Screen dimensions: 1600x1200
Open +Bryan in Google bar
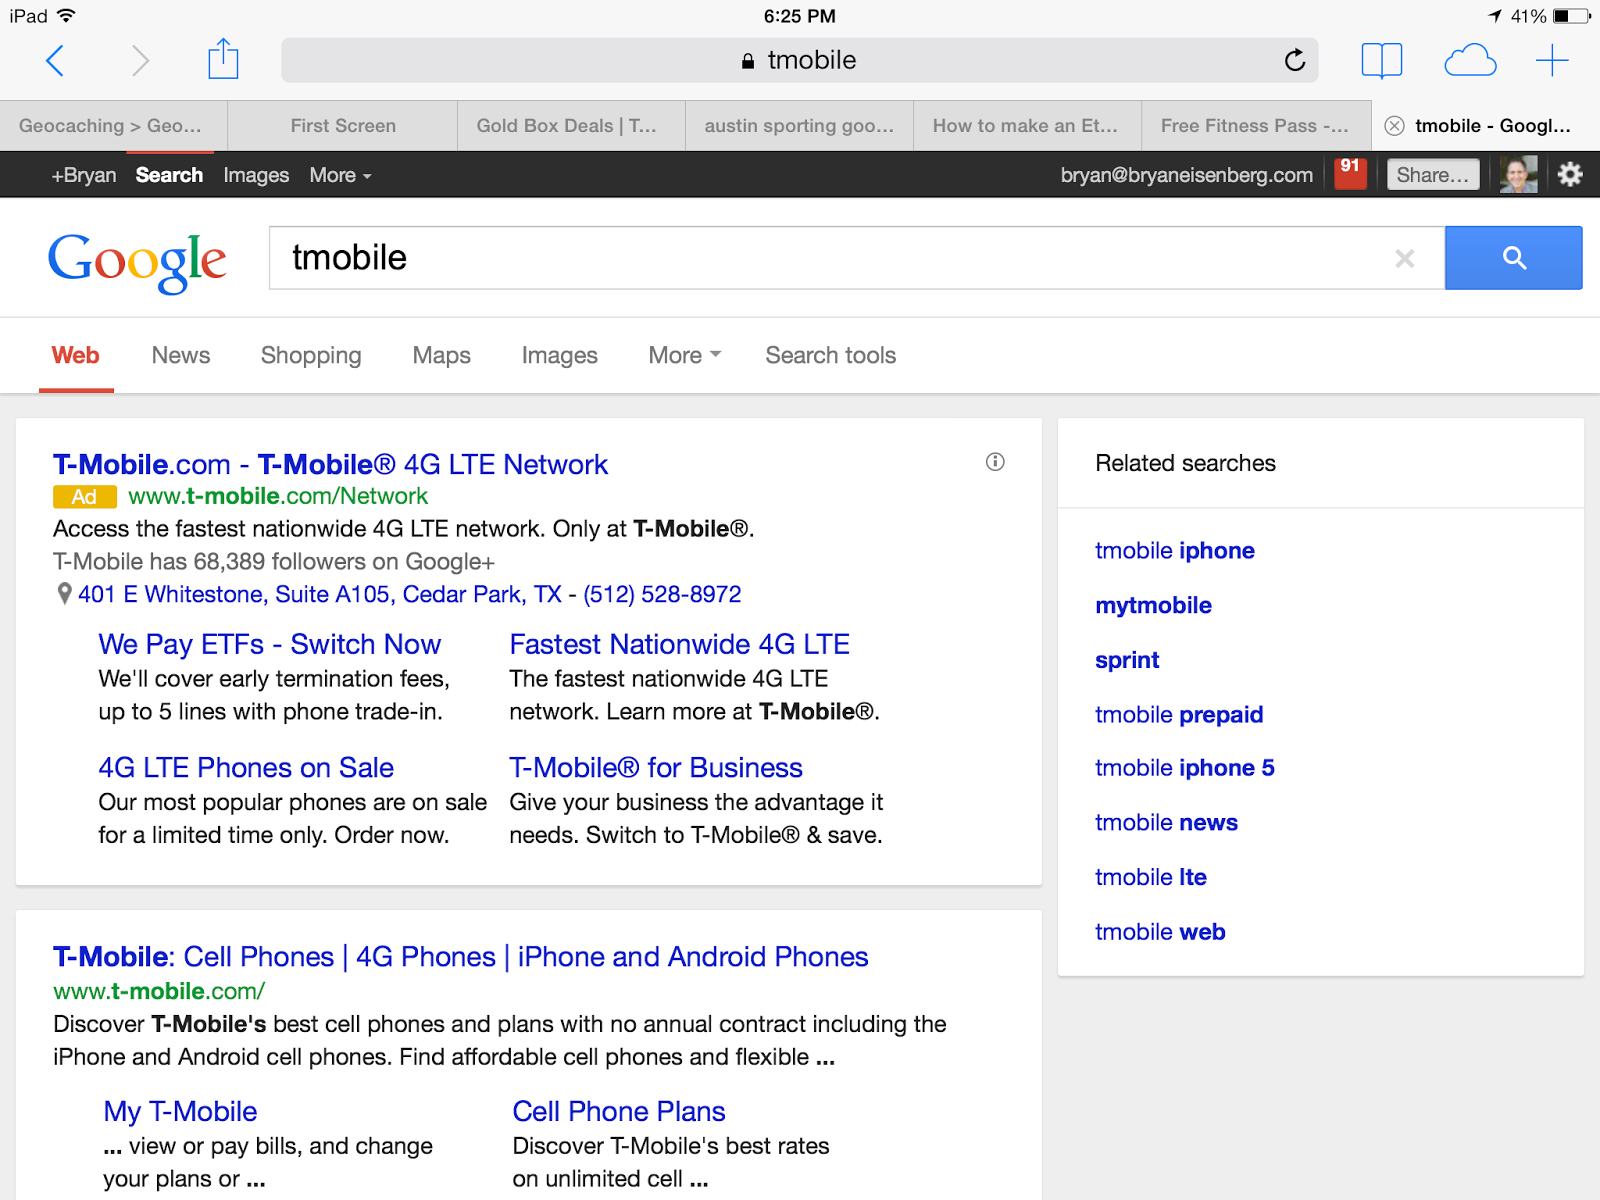[84, 175]
